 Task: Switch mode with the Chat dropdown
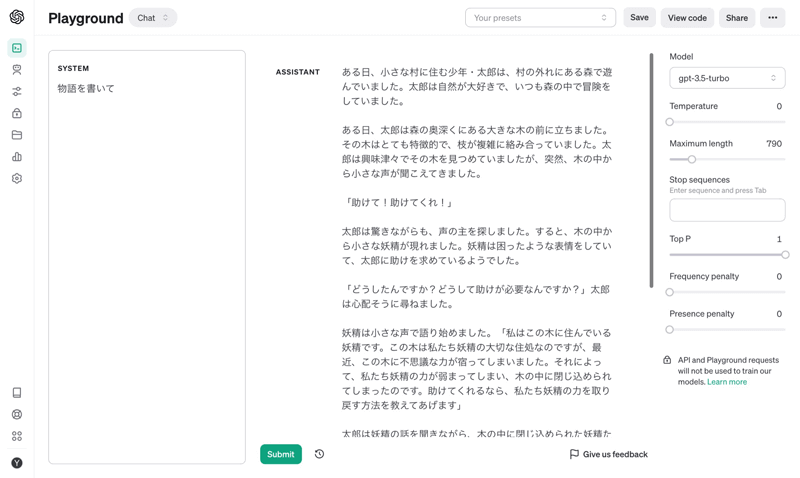(153, 18)
